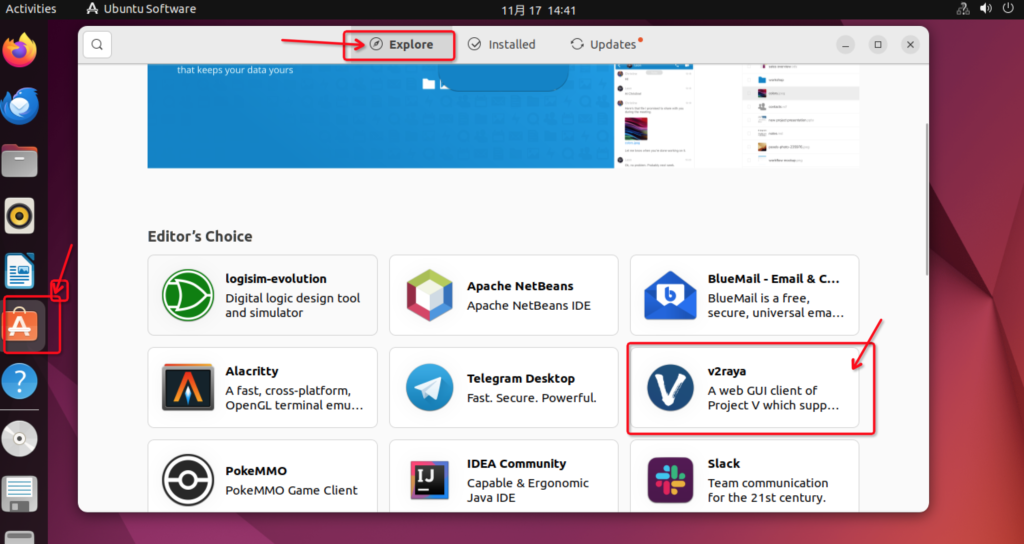Open the network status icon

point(963,9)
